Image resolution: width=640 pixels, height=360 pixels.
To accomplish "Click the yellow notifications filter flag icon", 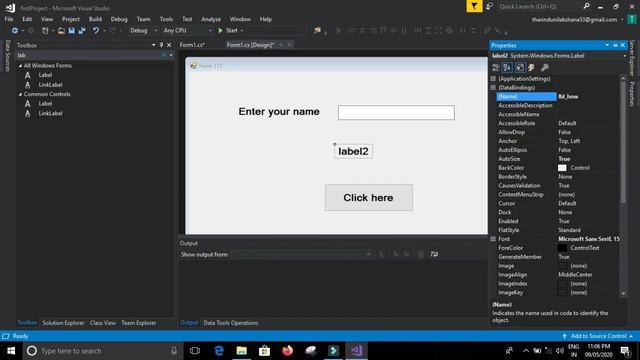I will click(474, 6).
